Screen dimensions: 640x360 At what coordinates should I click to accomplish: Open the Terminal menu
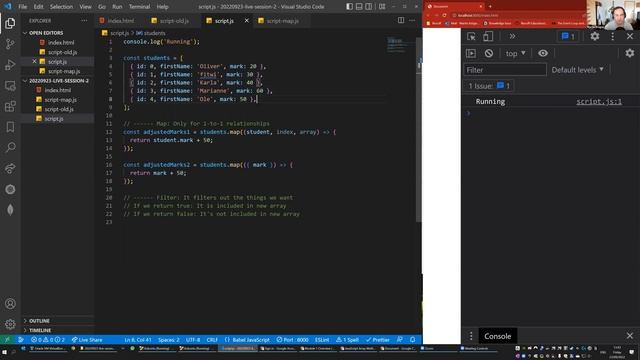tap(139, 7)
